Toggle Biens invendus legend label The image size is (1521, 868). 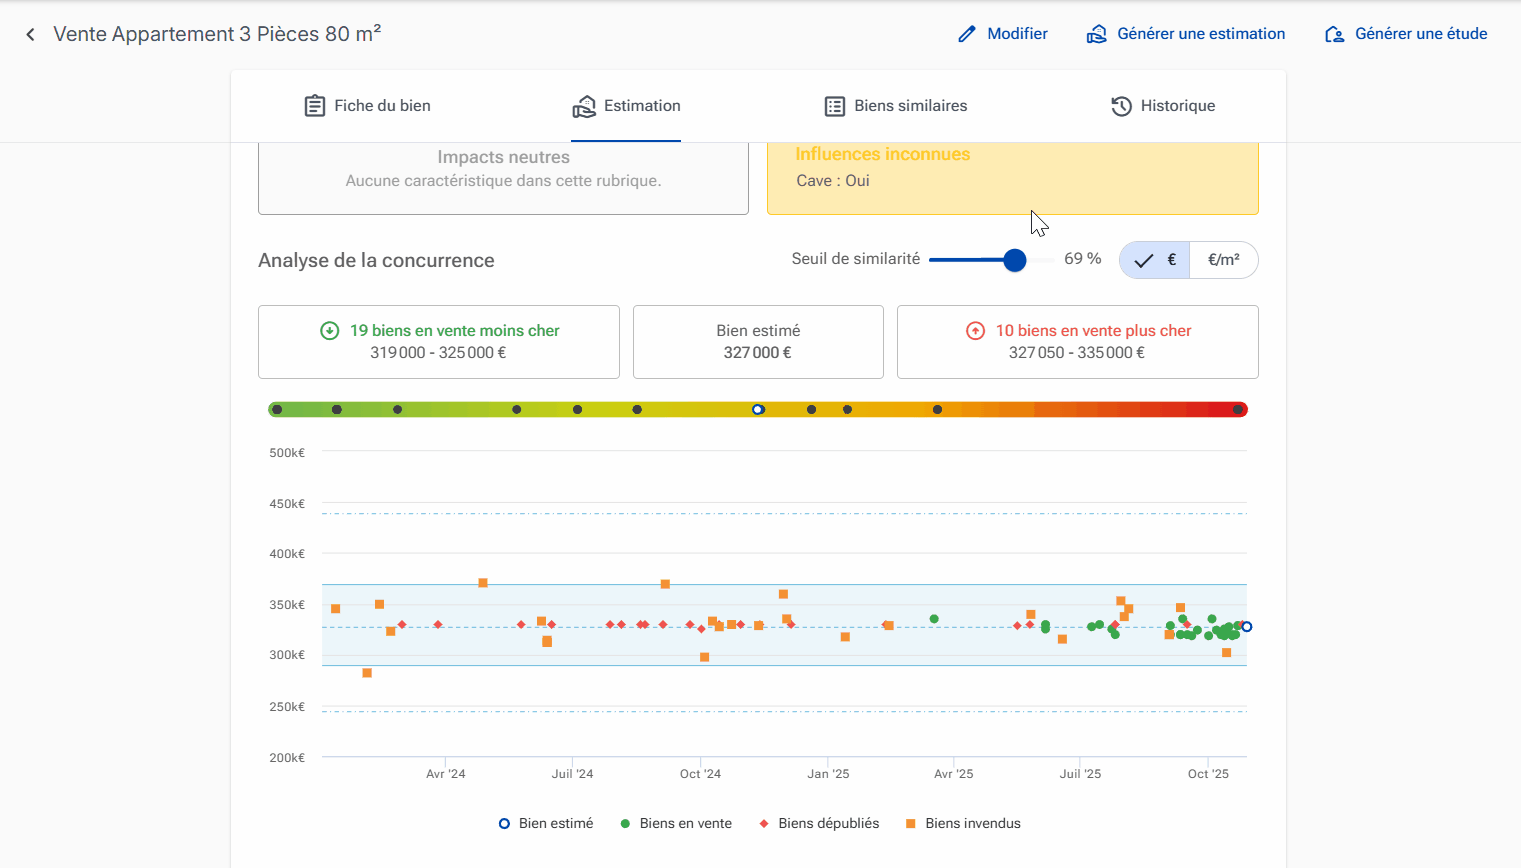click(x=973, y=824)
